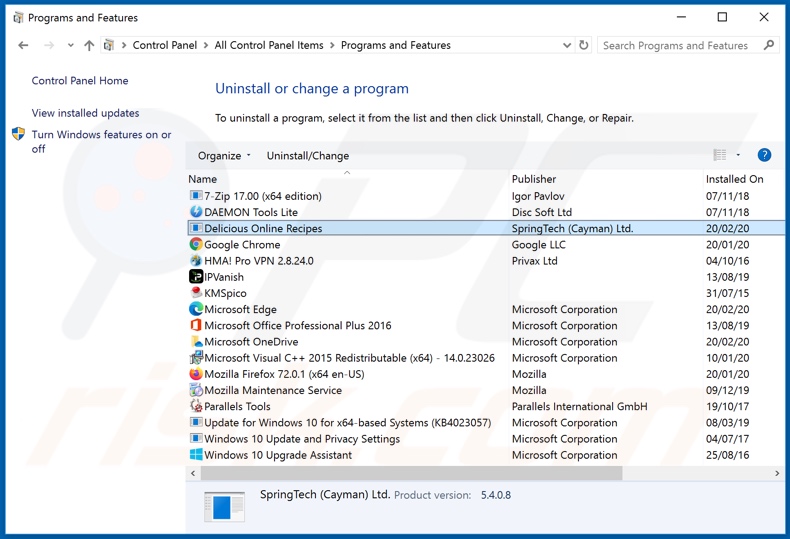Click publisher Igor Pavlov cell
The height and width of the screenshot is (539, 790).
pyautogui.click(x=538, y=195)
